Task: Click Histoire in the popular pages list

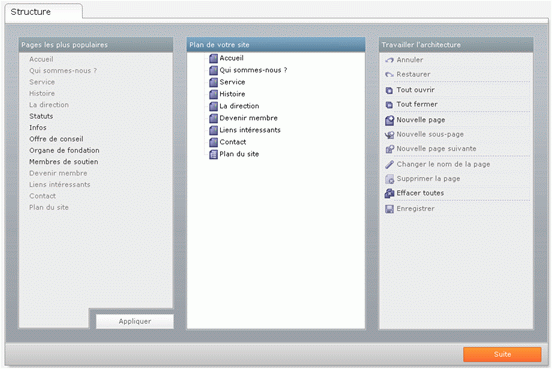Action: click(x=42, y=93)
